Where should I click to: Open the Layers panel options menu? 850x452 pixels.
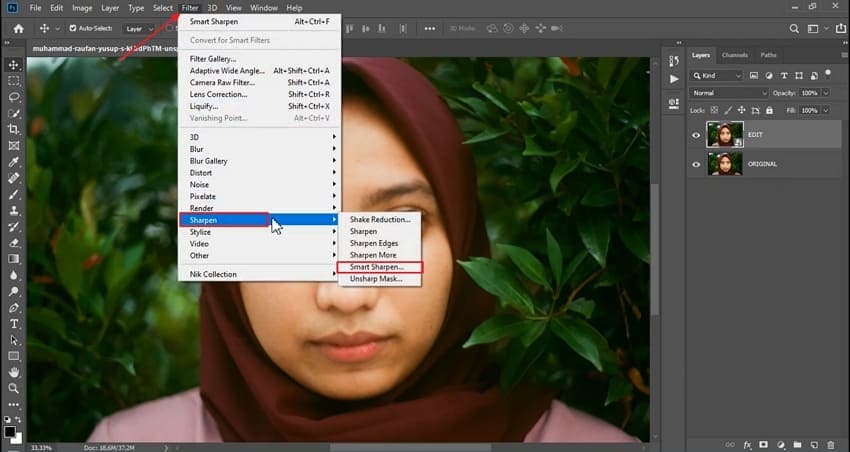(844, 55)
